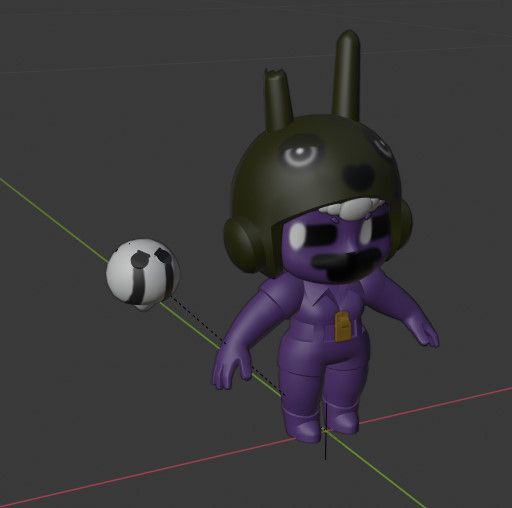This screenshot has width=512, height=508.
Task: Click the dark nose patch on helmet
Action: 359,176
